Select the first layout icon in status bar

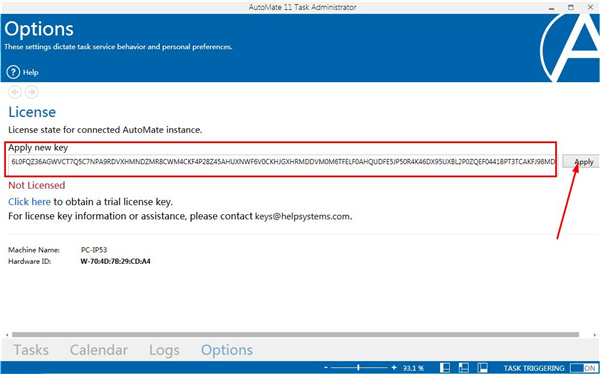pos(445,368)
